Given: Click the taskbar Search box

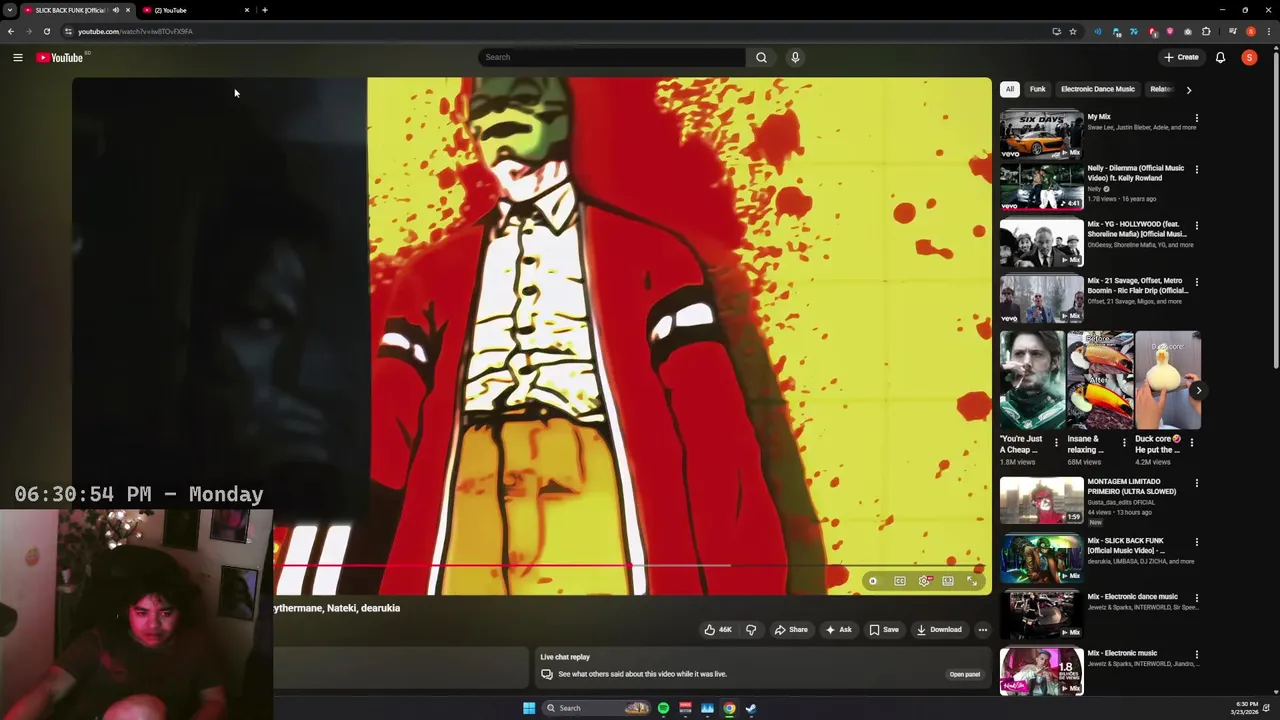Looking at the screenshot, I should coord(597,708).
